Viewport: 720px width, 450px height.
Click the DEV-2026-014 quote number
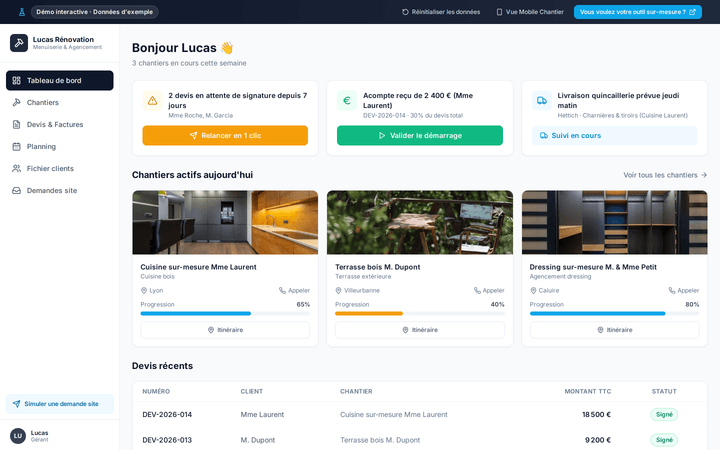pos(167,415)
